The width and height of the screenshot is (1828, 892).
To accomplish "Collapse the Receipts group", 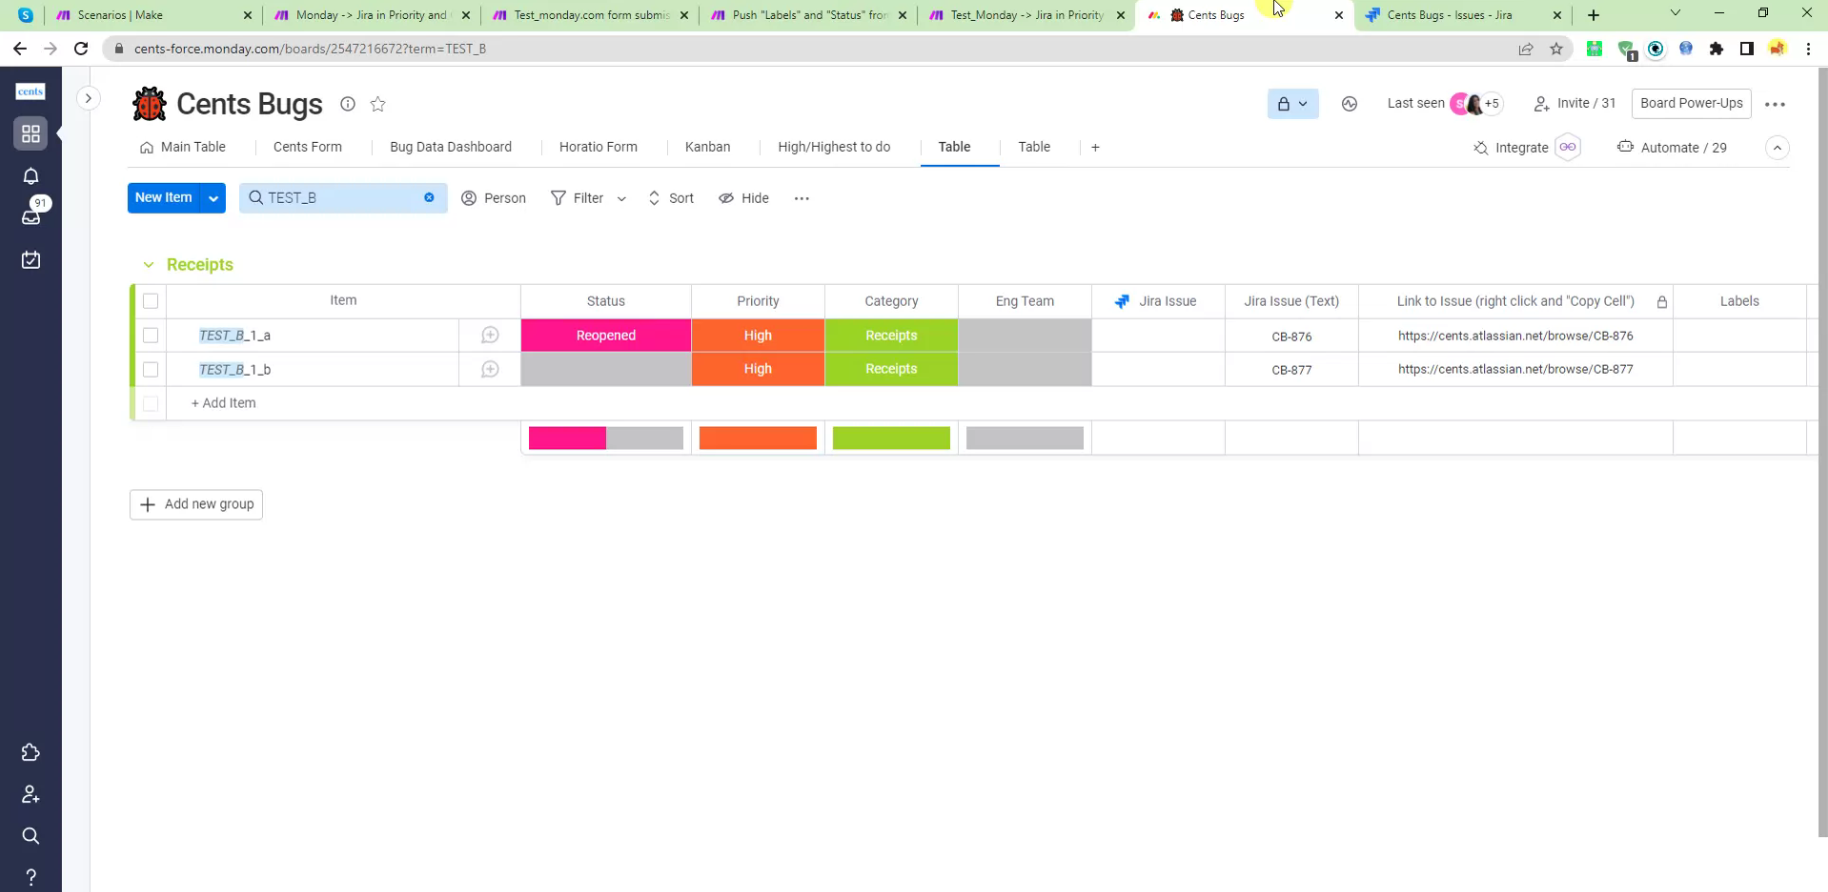I will click(148, 265).
